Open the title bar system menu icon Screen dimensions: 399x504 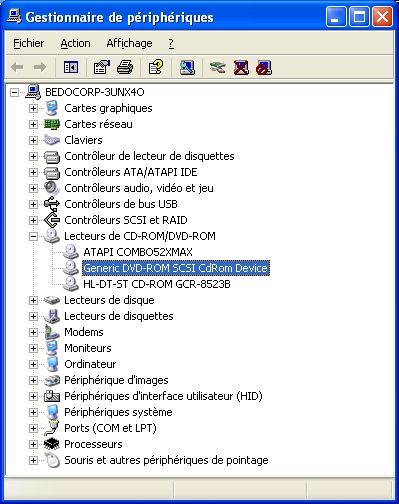pos(14,17)
